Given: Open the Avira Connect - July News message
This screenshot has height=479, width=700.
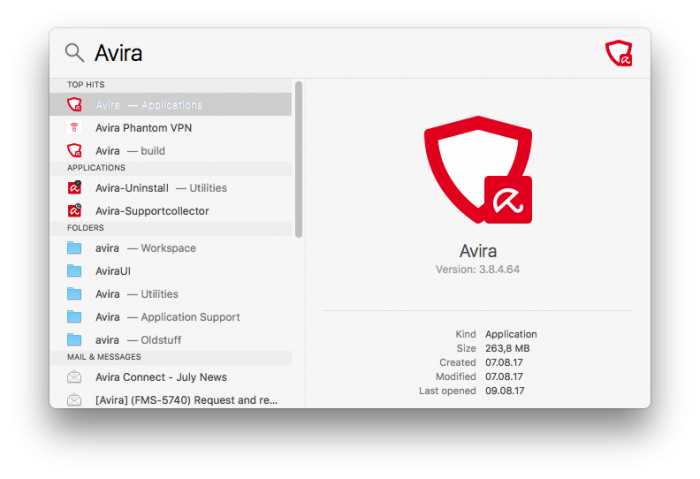Looking at the screenshot, I should 171,377.
